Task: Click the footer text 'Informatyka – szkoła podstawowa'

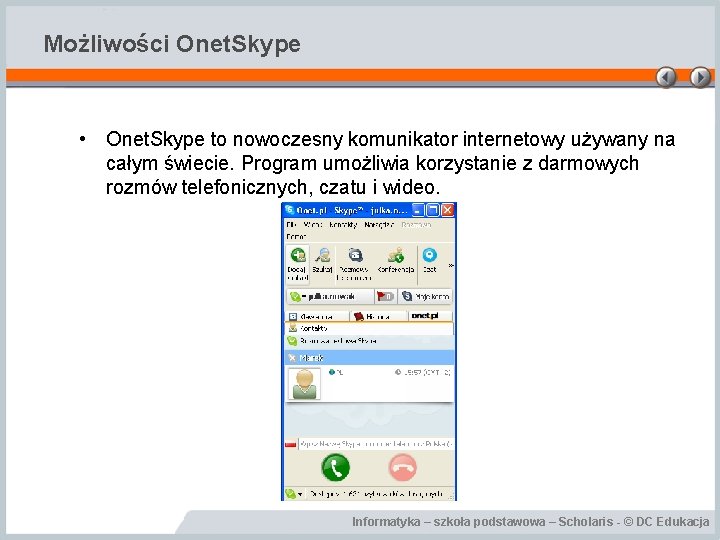Action: click(x=449, y=522)
